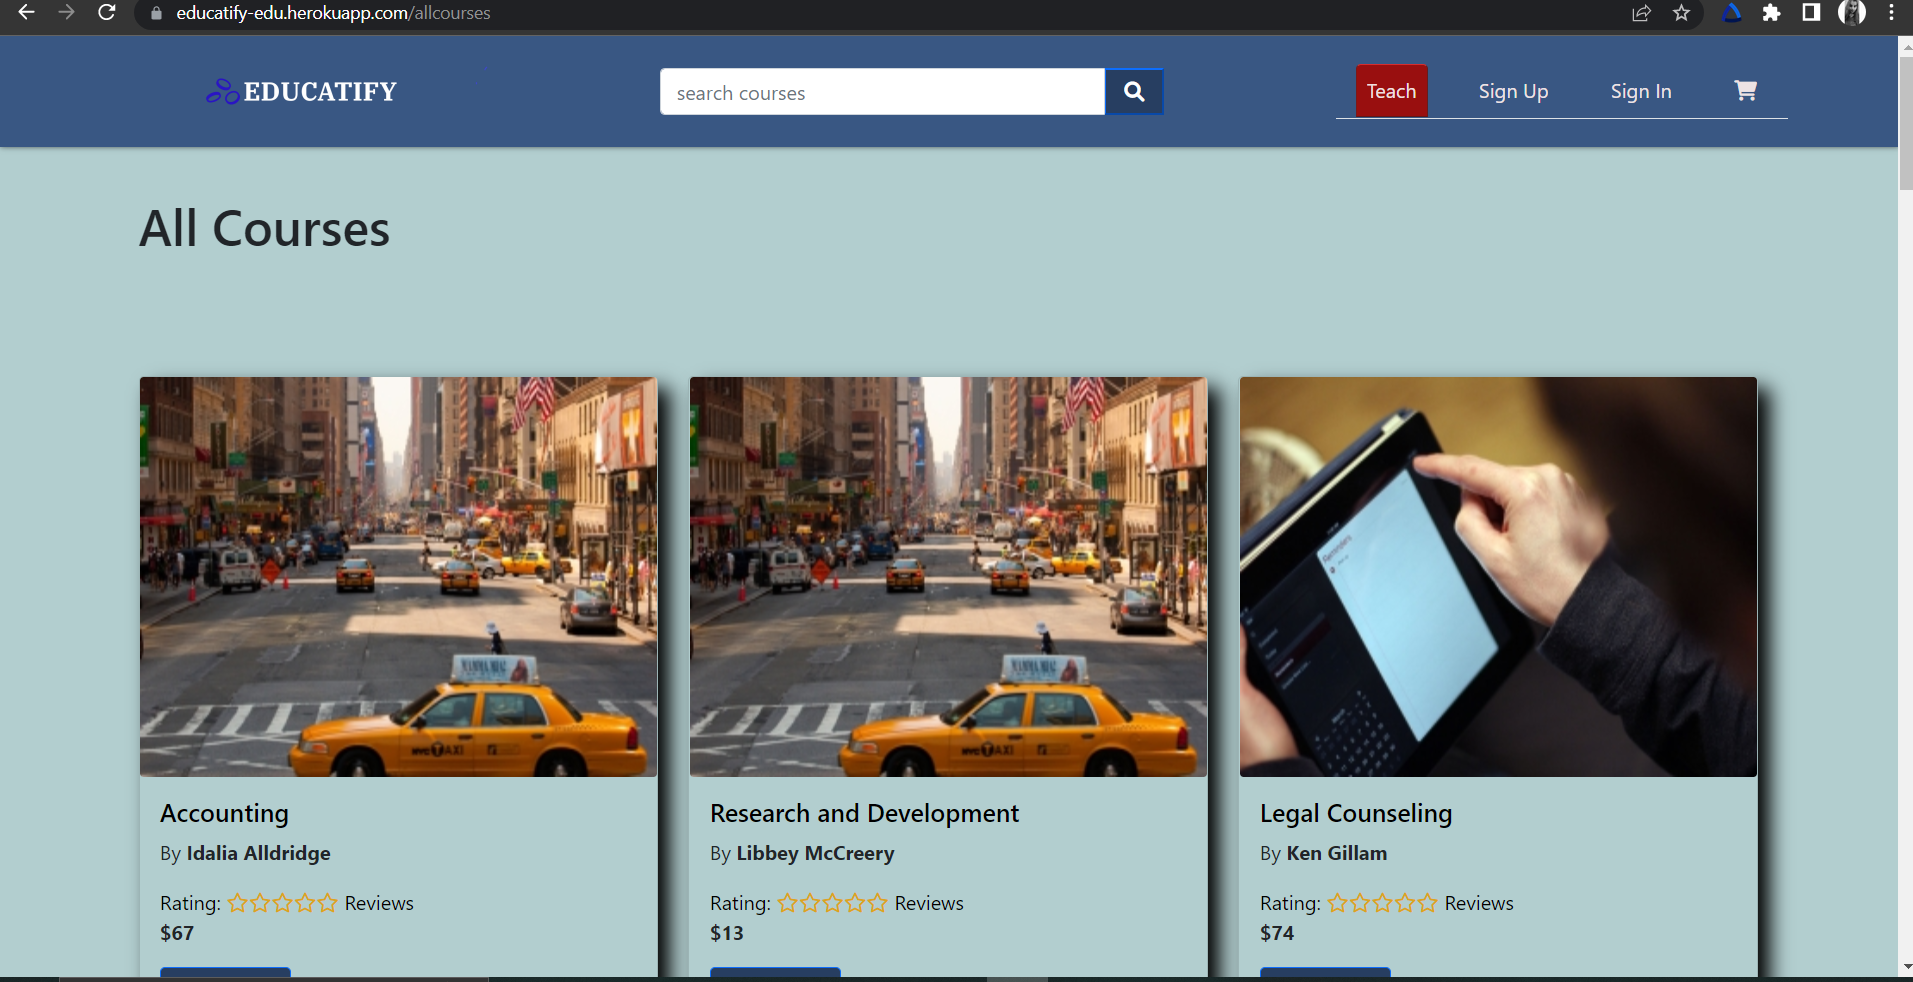Open the Chrome three-dot menu
Screen dimensions: 1913x982
point(1891,14)
